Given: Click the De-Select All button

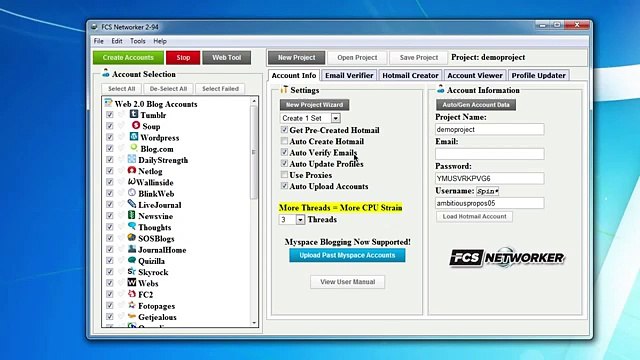Looking at the screenshot, I should point(168,89).
